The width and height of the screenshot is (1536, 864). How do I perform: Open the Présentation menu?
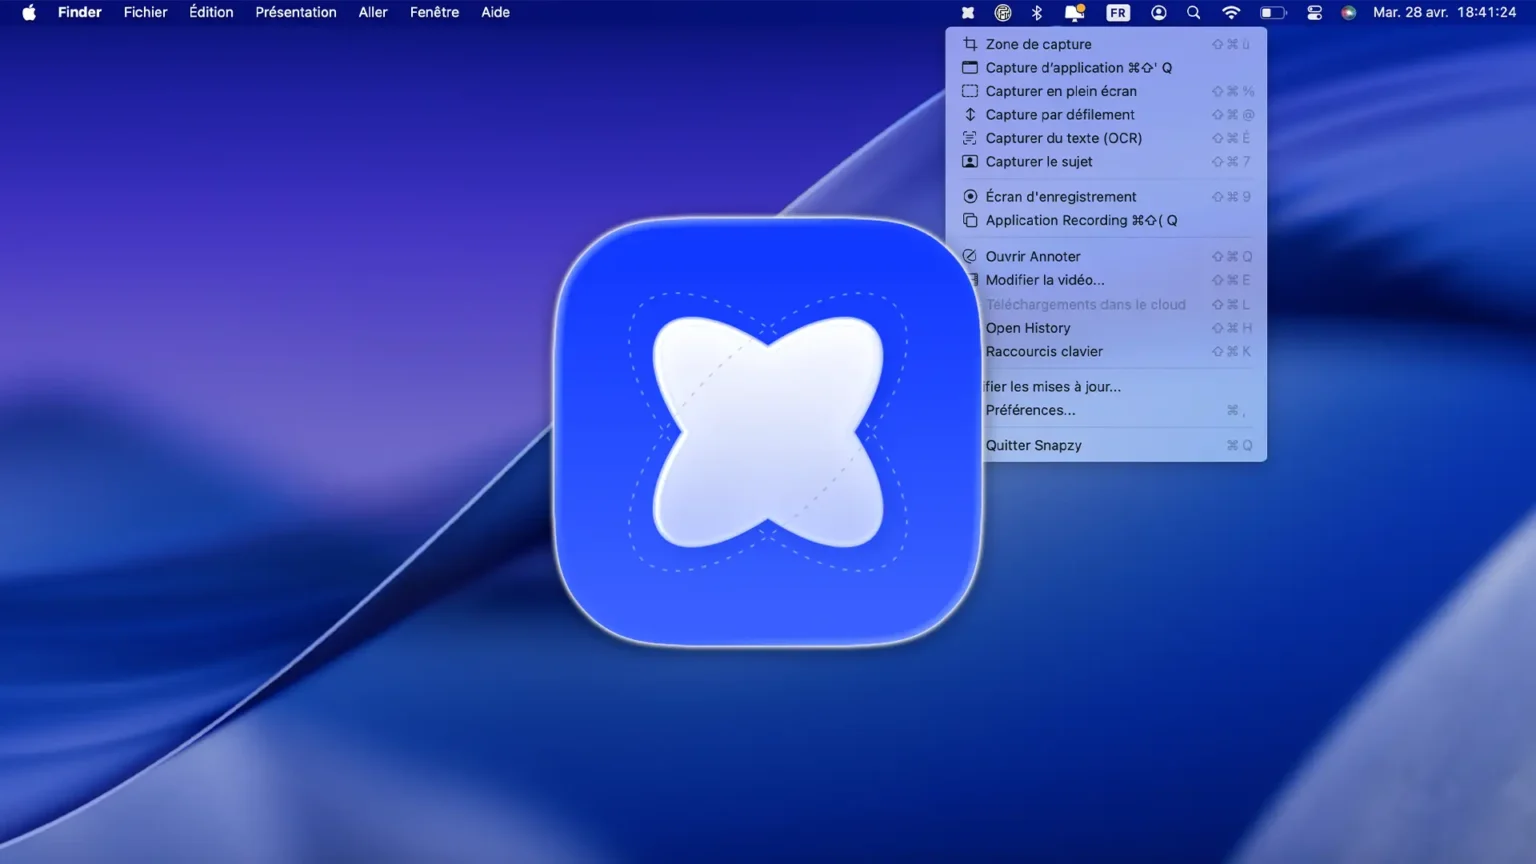click(295, 13)
